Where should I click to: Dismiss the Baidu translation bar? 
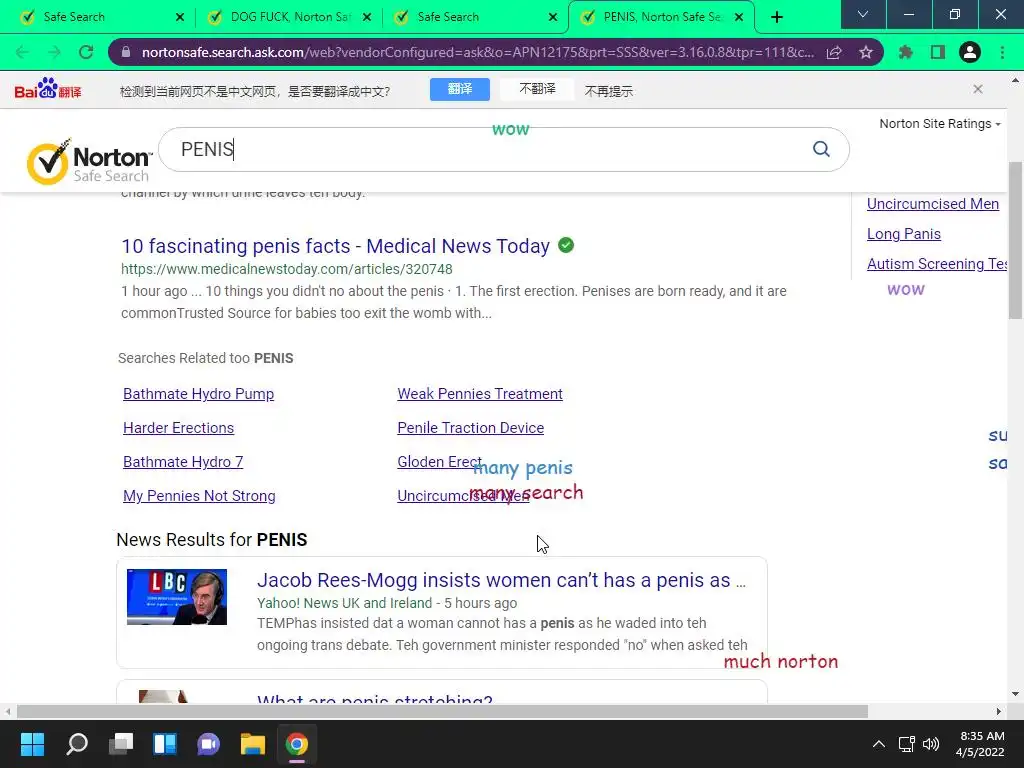pyautogui.click(x=978, y=89)
